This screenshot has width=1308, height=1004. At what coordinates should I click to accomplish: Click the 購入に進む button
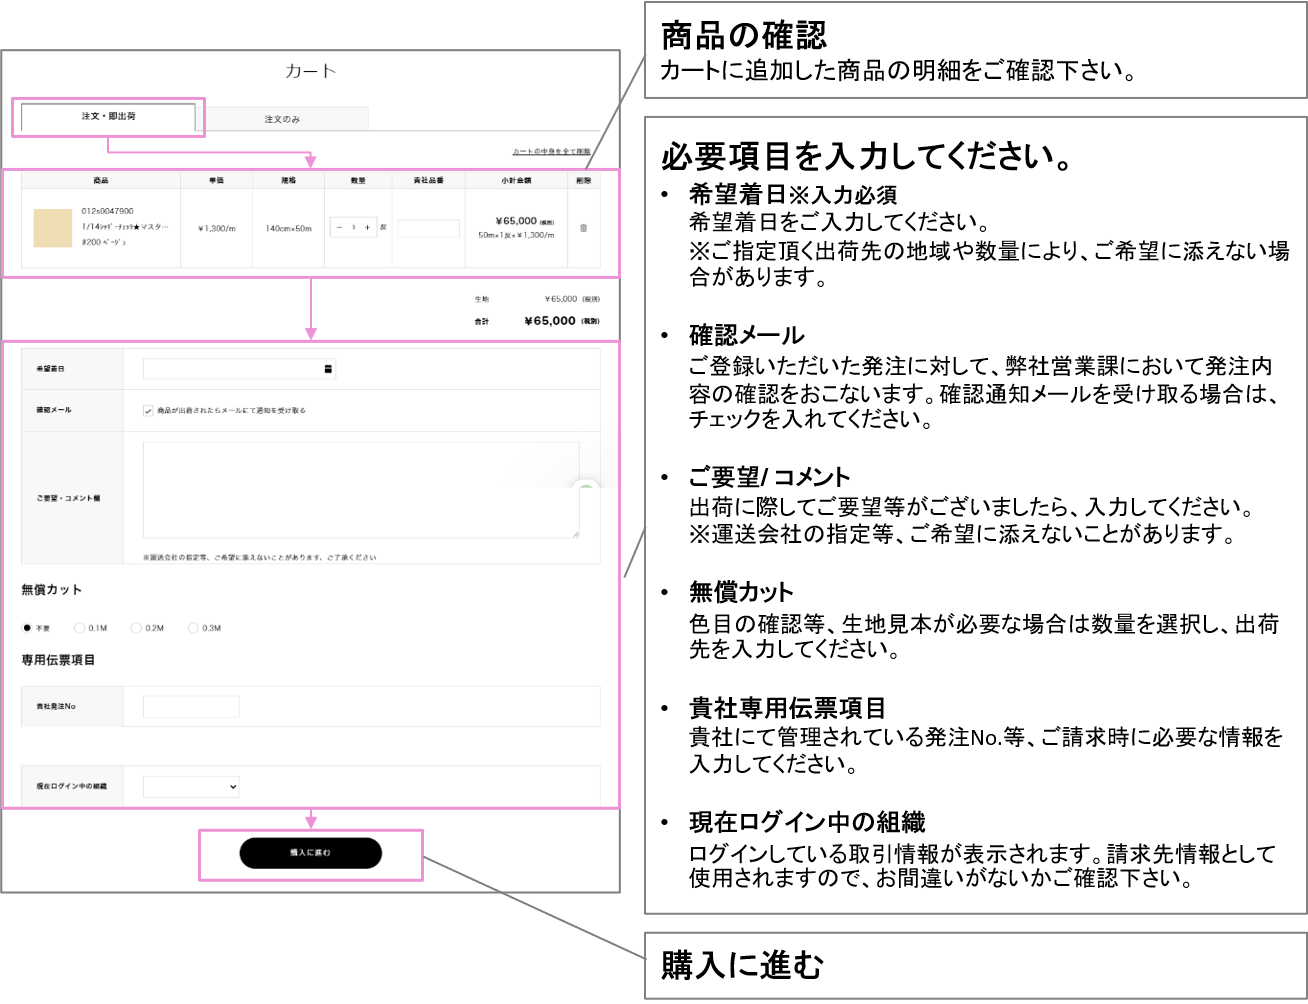310,853
